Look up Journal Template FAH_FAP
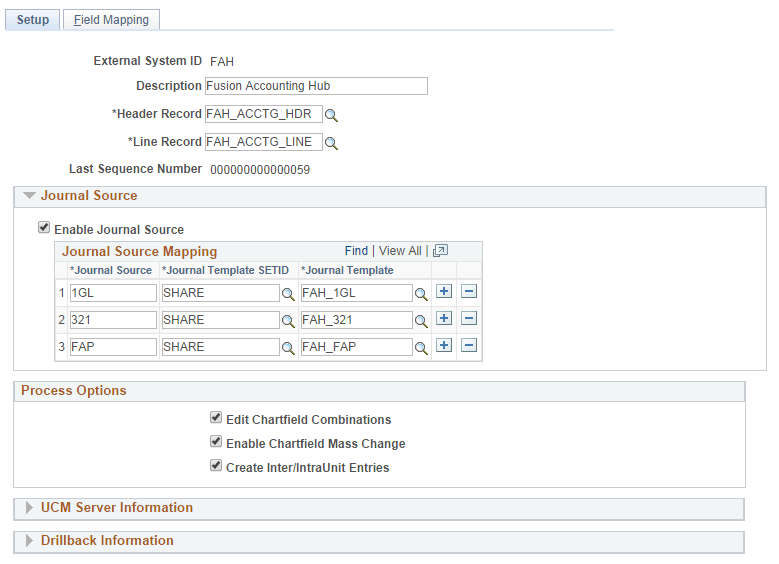Image resolution: width=779 pixels, height=564 pixels. (421, 347)
